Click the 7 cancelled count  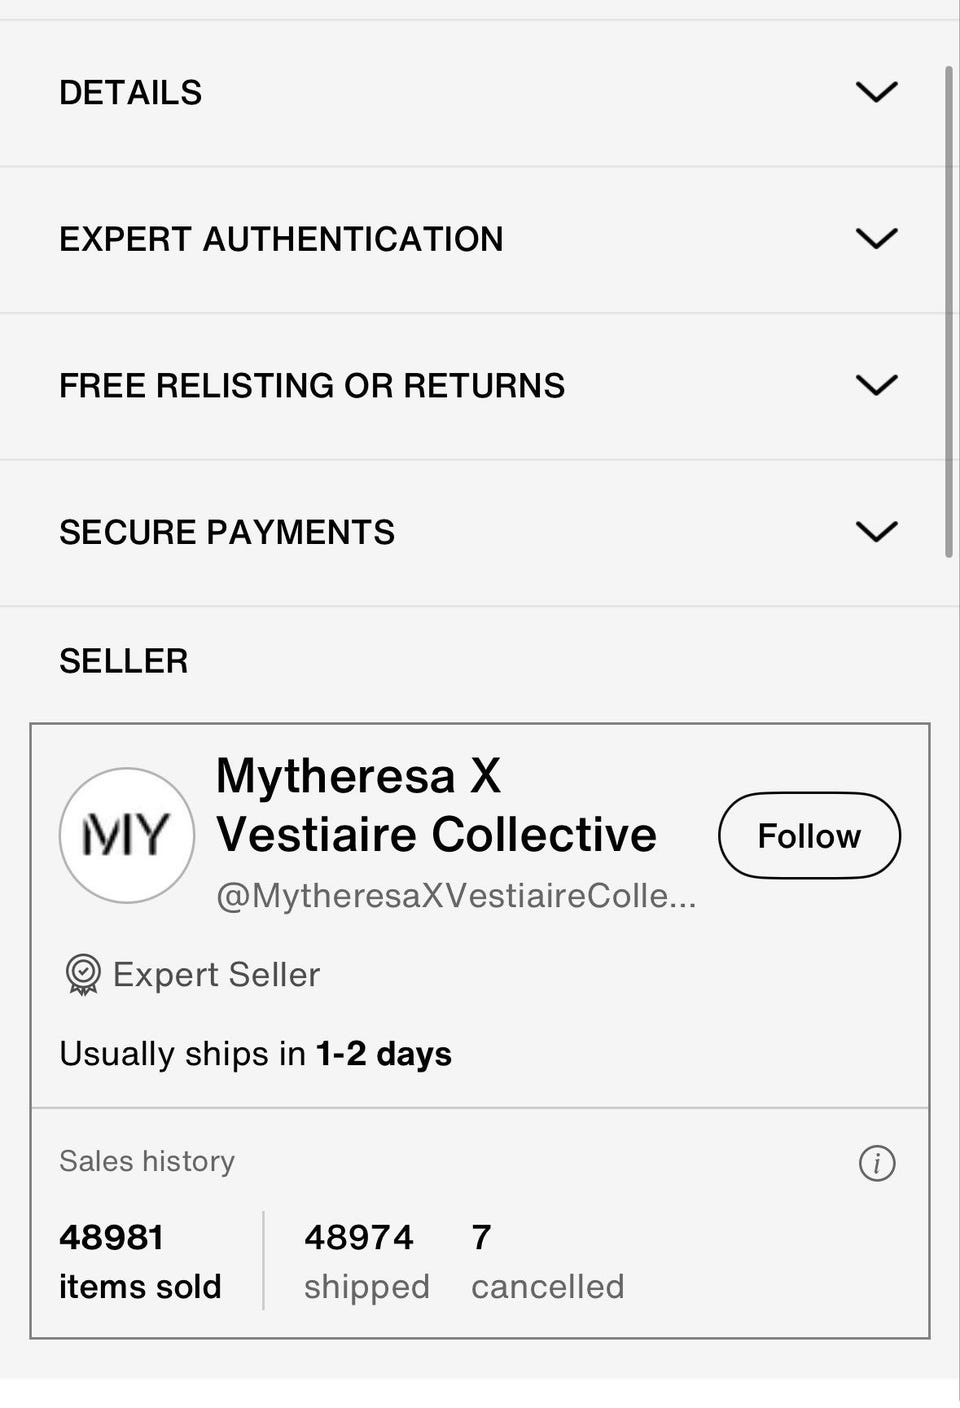click(x=547, y=1261)
